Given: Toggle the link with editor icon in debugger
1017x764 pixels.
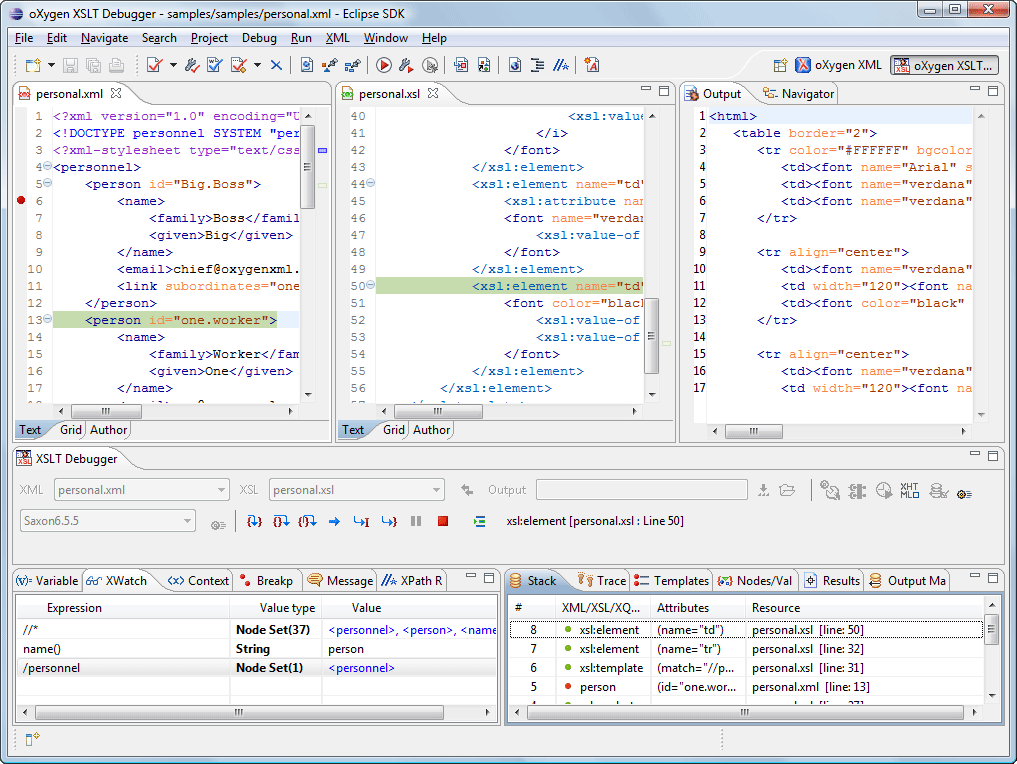Looking at the screenshot, I should pyautogui.click(x=830, y=490).
